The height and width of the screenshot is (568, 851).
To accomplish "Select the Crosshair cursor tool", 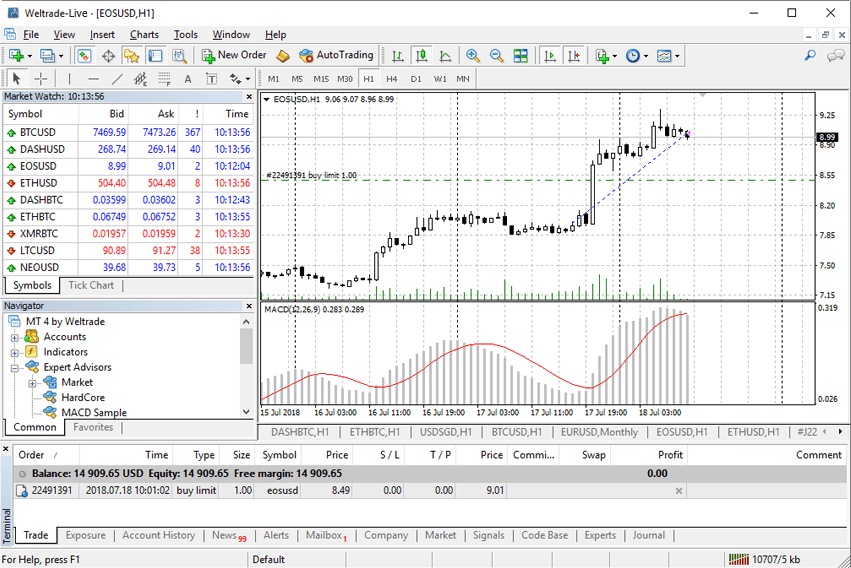I will click(x=41, y=79).
